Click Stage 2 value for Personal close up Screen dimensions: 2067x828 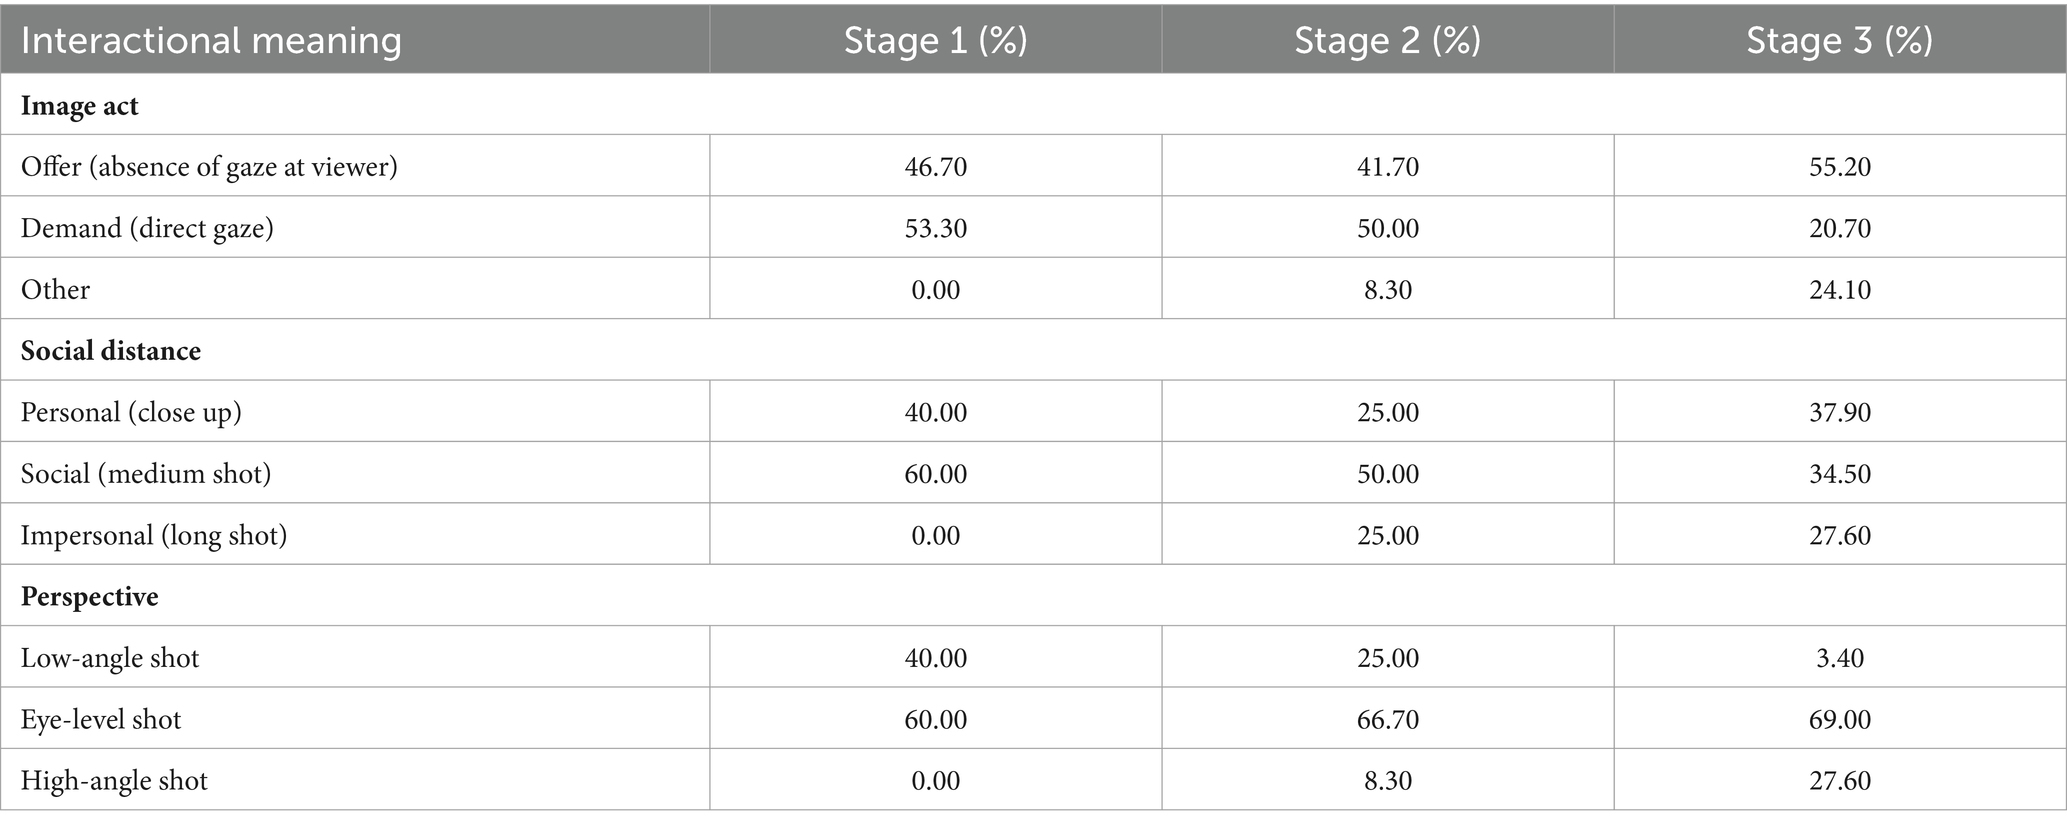tap(1387, 412)
